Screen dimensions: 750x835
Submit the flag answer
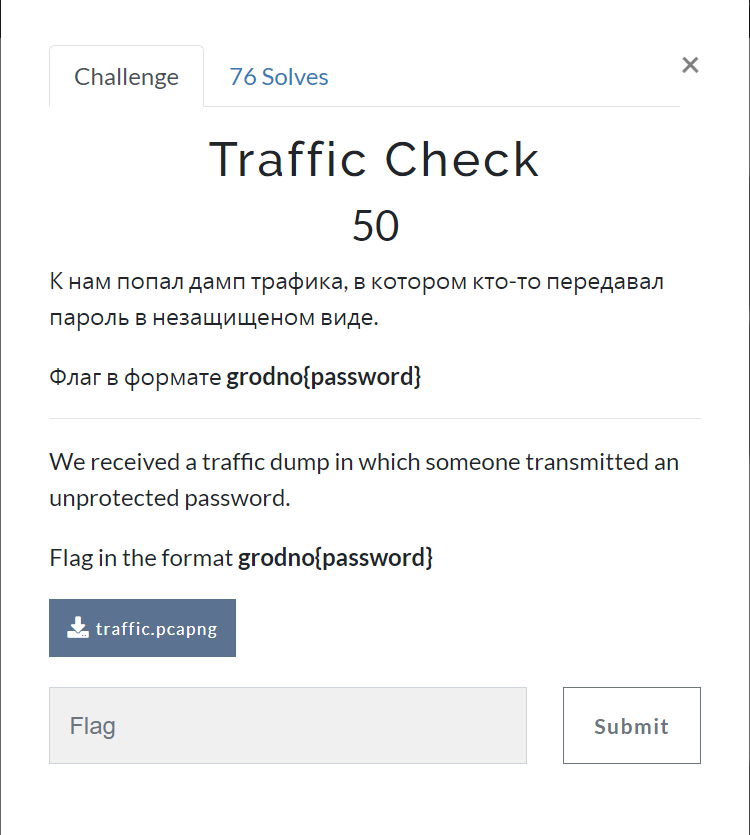[631, 725]
